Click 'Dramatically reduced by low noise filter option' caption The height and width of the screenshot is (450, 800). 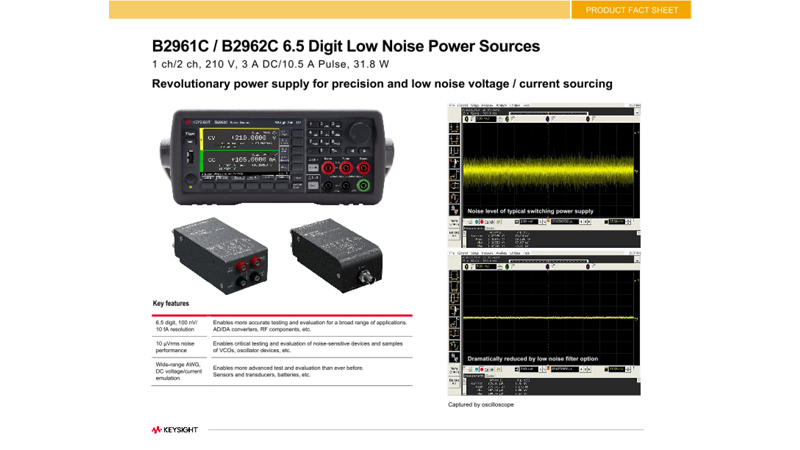coord(533,359)
